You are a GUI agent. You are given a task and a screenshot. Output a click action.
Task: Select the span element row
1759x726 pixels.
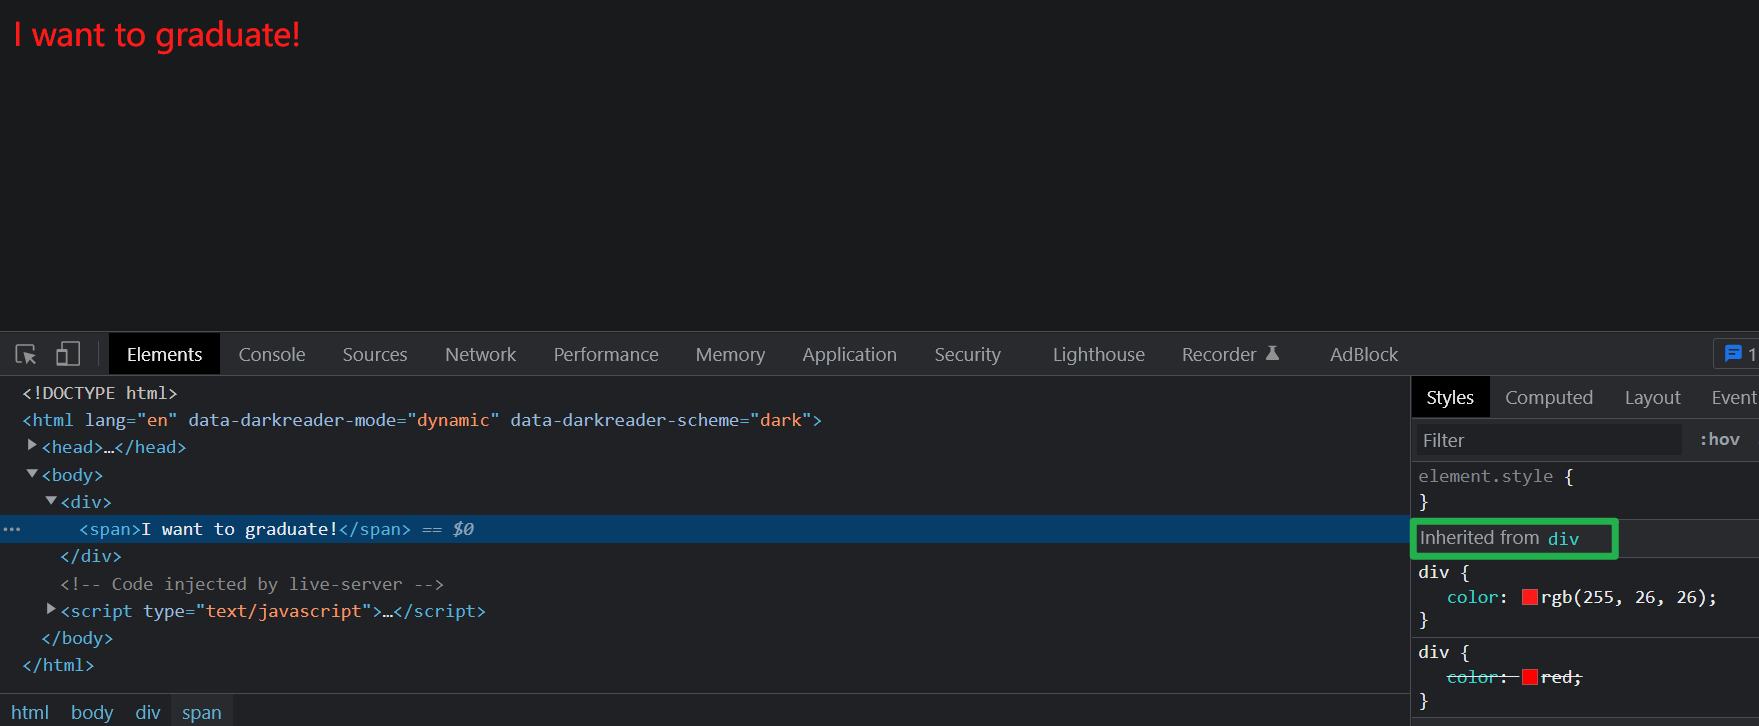[704, 529]
